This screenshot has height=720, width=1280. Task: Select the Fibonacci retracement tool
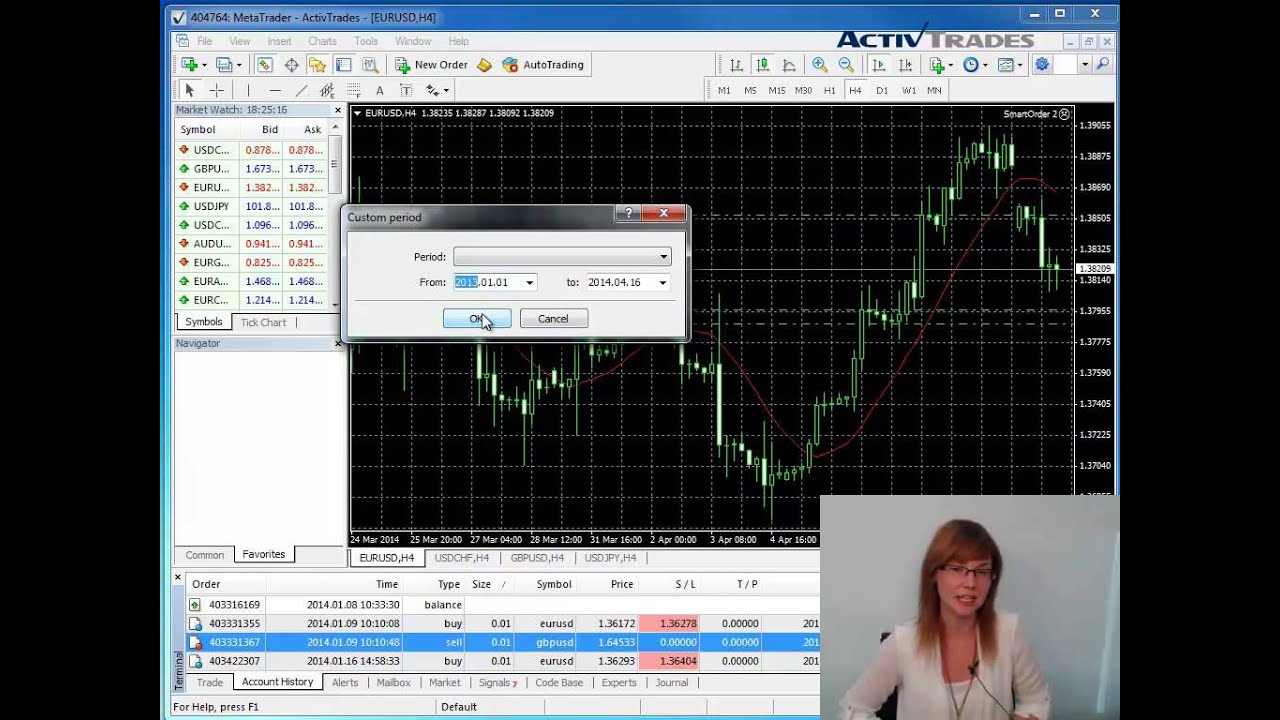pyautogui.click(x=353, y=90)
